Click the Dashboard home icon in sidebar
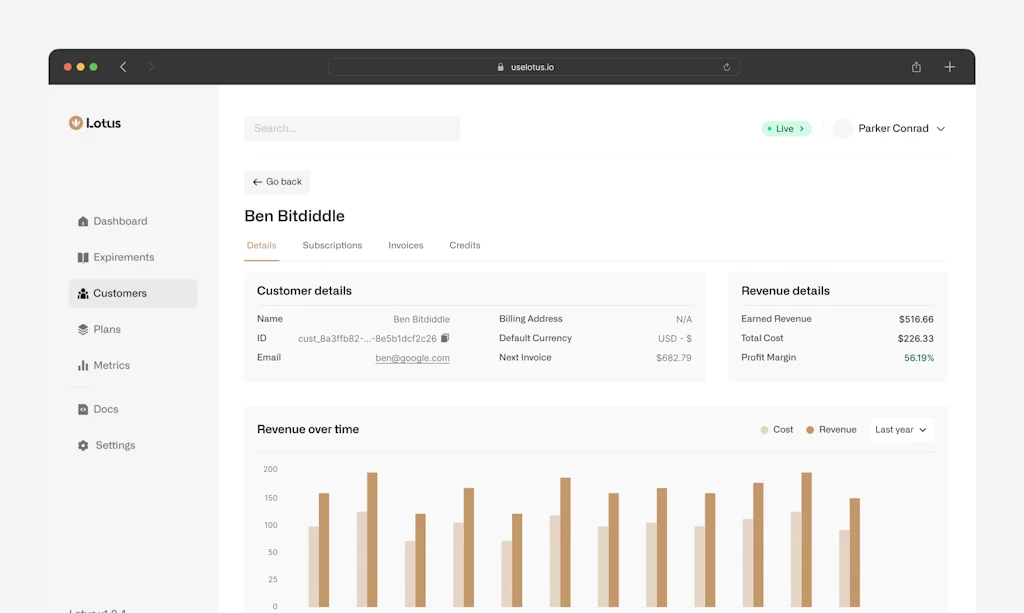This screenshot has height=613, width=1024. (83, 221)
